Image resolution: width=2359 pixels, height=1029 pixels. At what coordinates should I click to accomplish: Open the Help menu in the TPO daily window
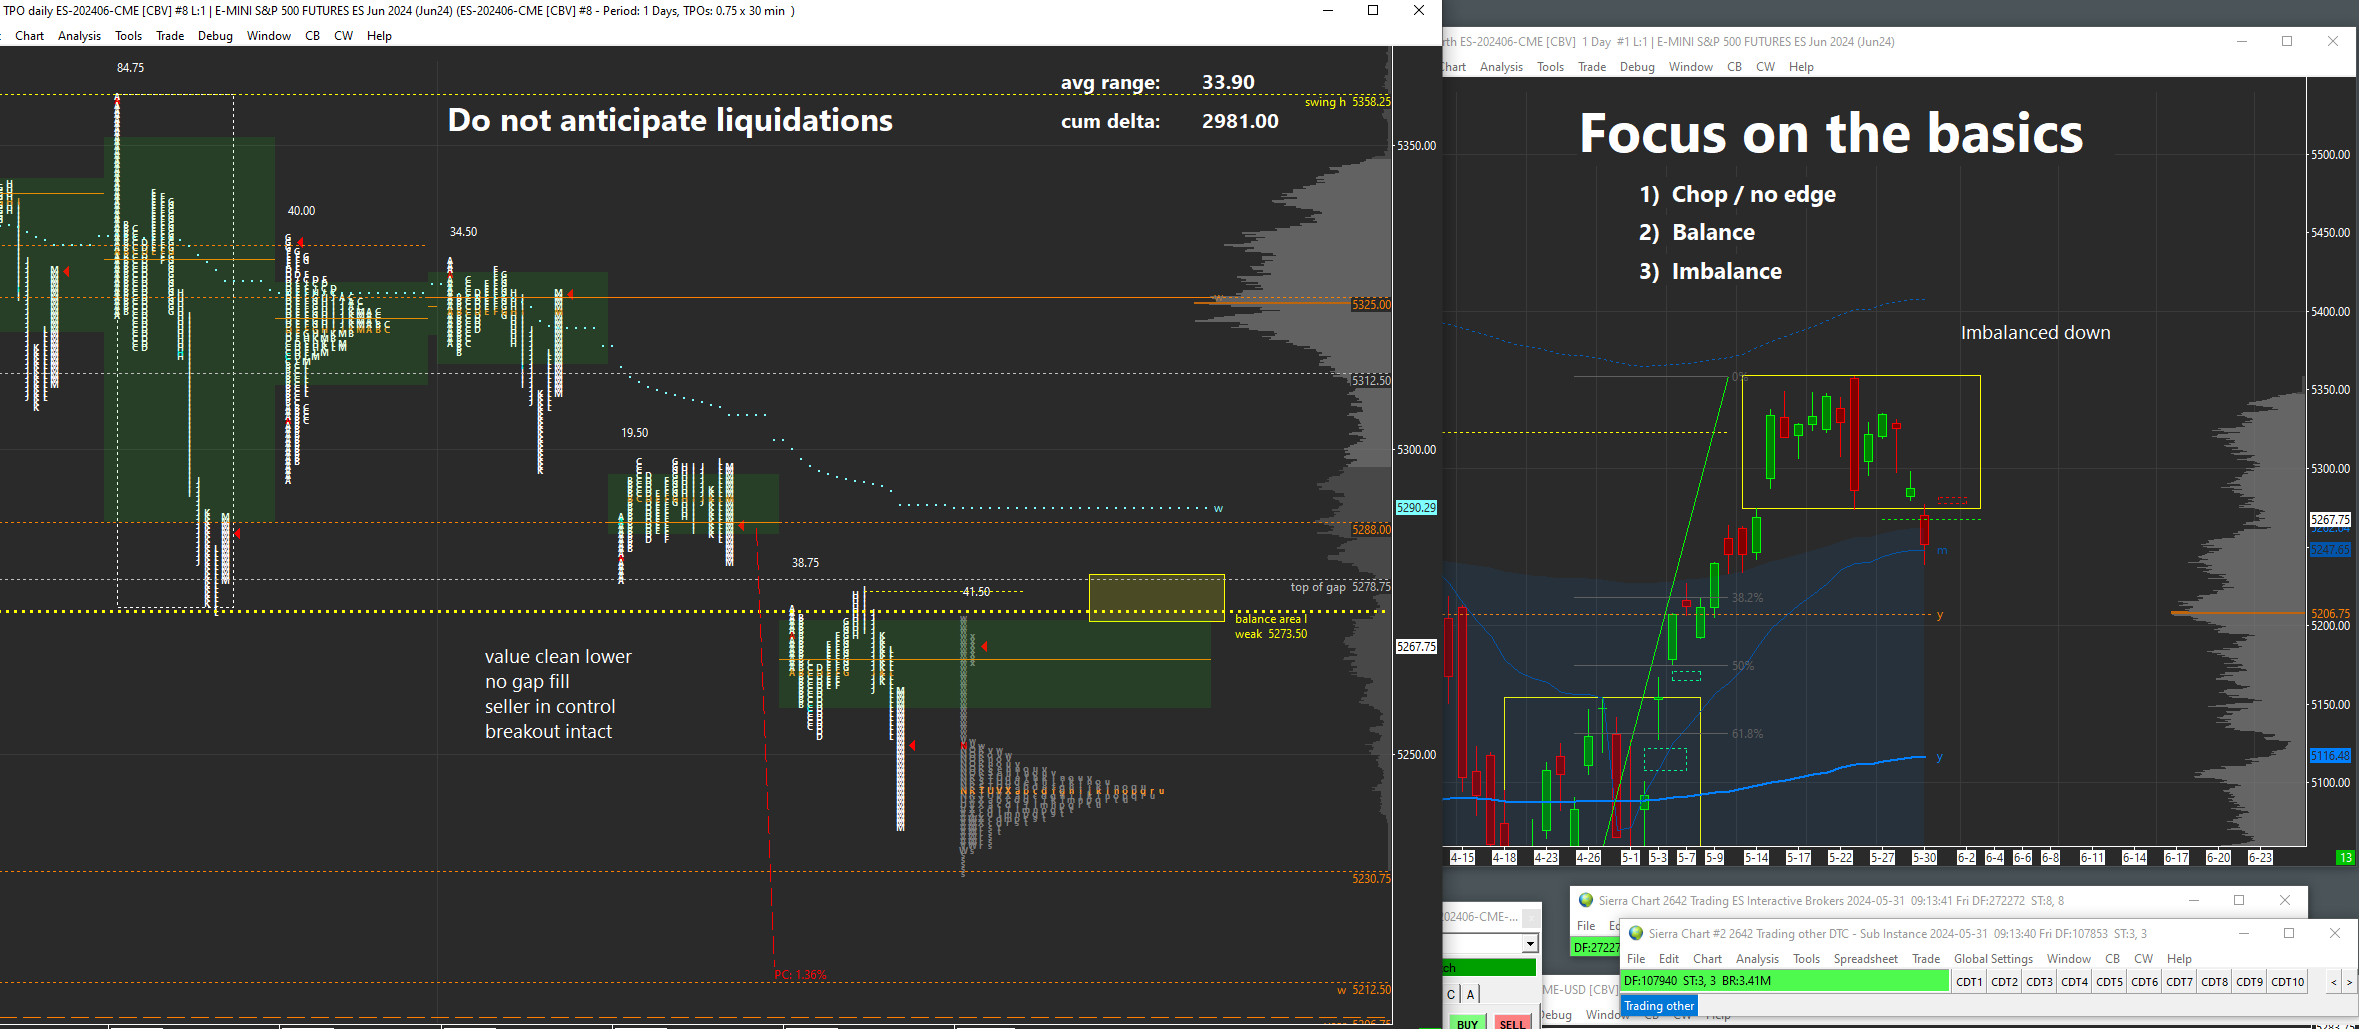coord(379,36)
